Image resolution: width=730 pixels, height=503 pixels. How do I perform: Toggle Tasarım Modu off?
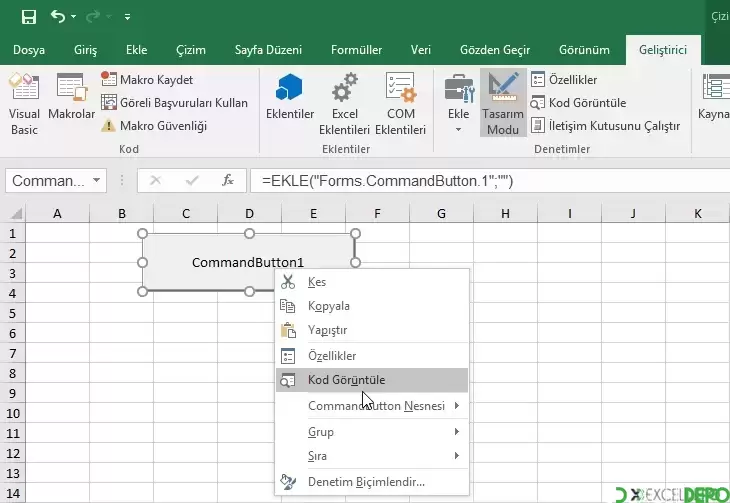(x=503, y=103)
